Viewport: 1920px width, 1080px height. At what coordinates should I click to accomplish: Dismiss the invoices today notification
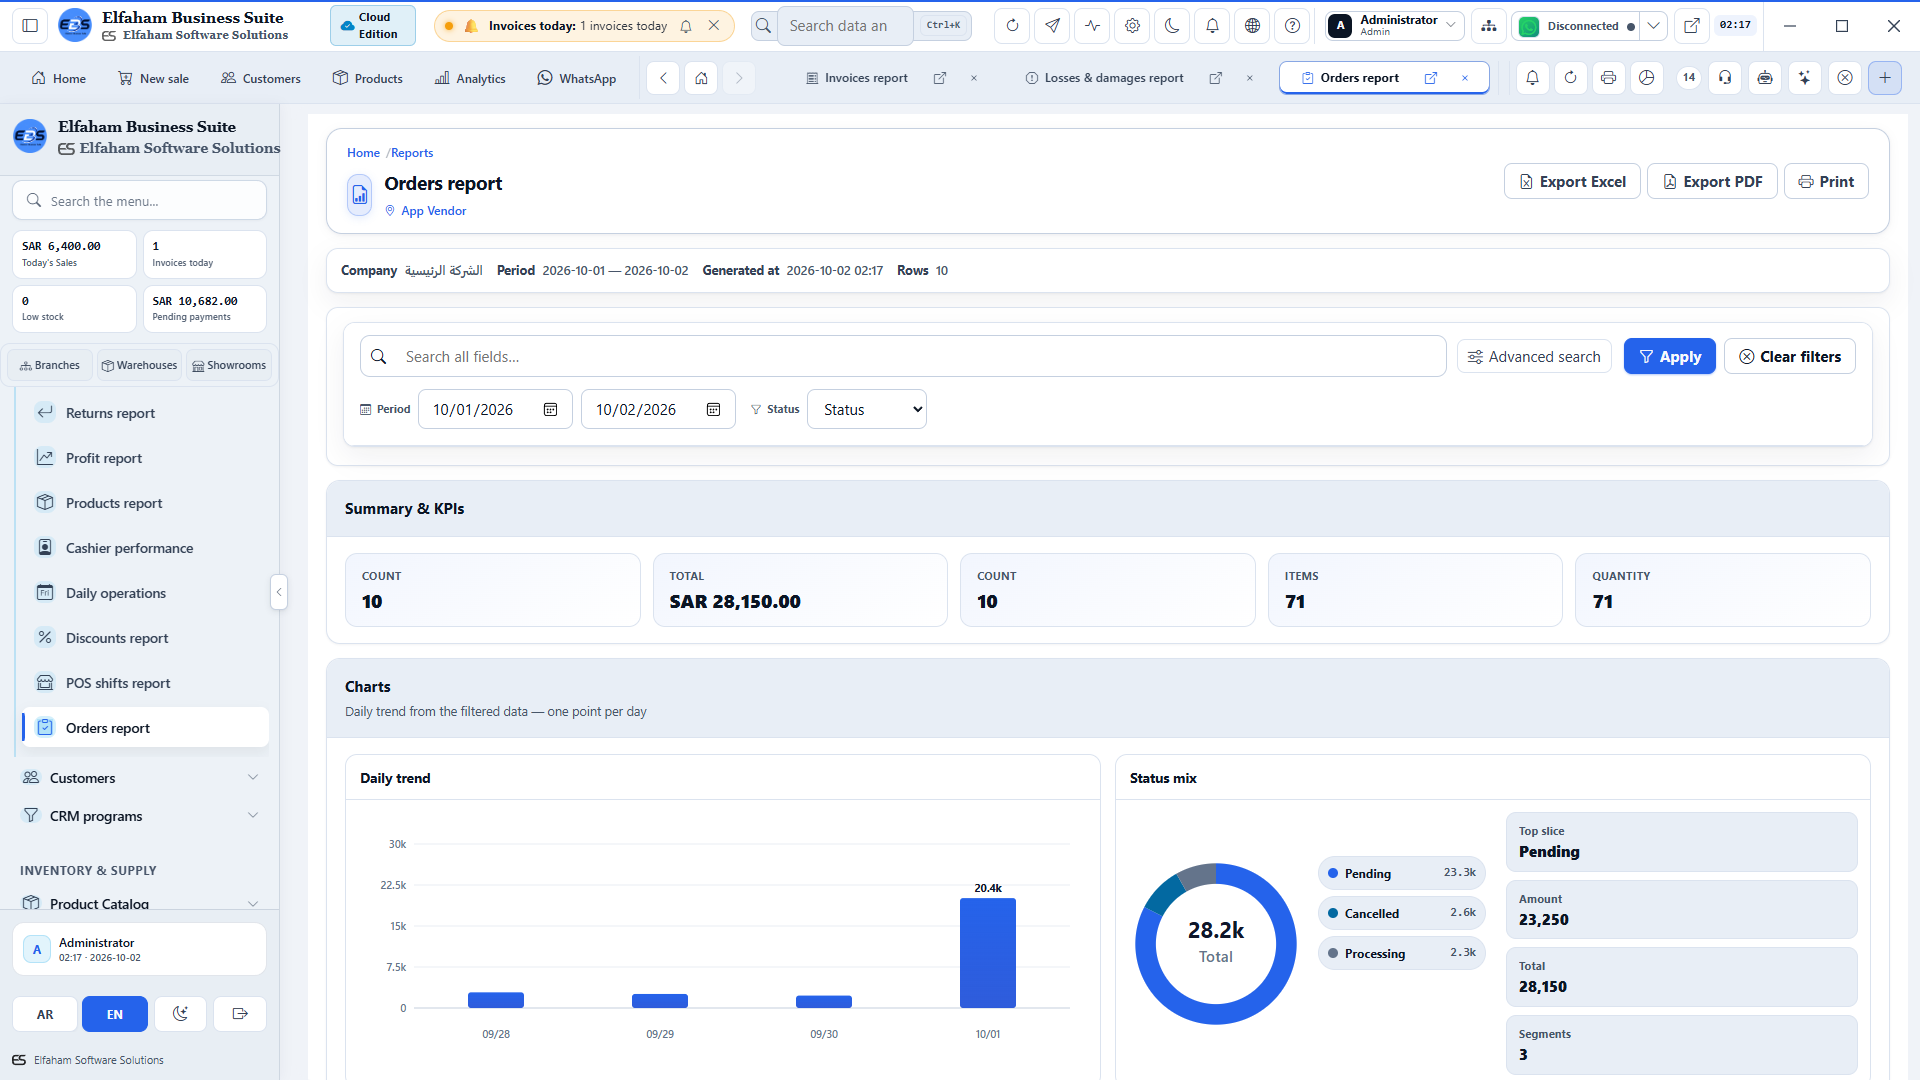coord(714,26)
